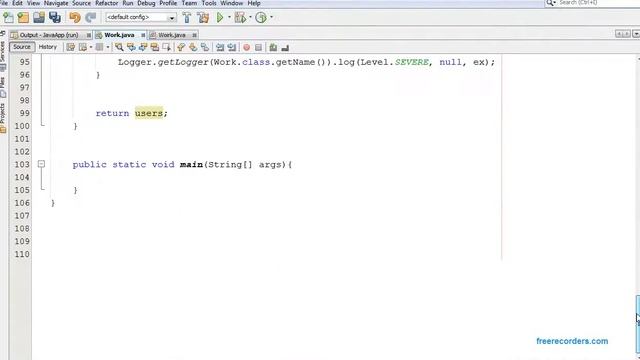Image resolution: width=640 pixels, height=360 pixels.
Task: Click the Redo icon
Action: click(91, 18)
